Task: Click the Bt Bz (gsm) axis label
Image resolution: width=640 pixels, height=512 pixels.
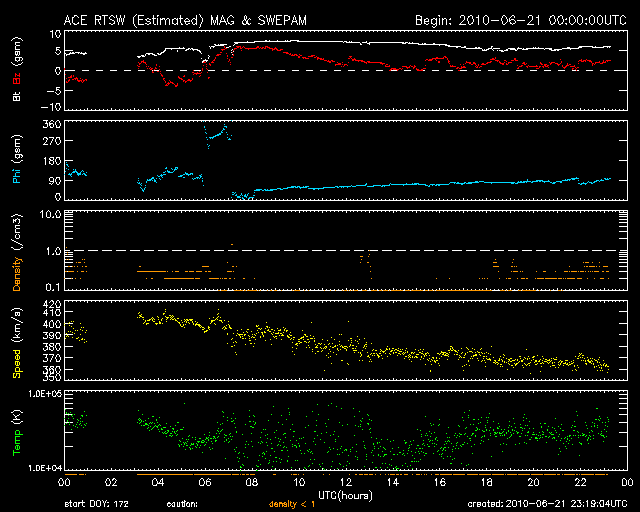Action: tap(17, 69)
